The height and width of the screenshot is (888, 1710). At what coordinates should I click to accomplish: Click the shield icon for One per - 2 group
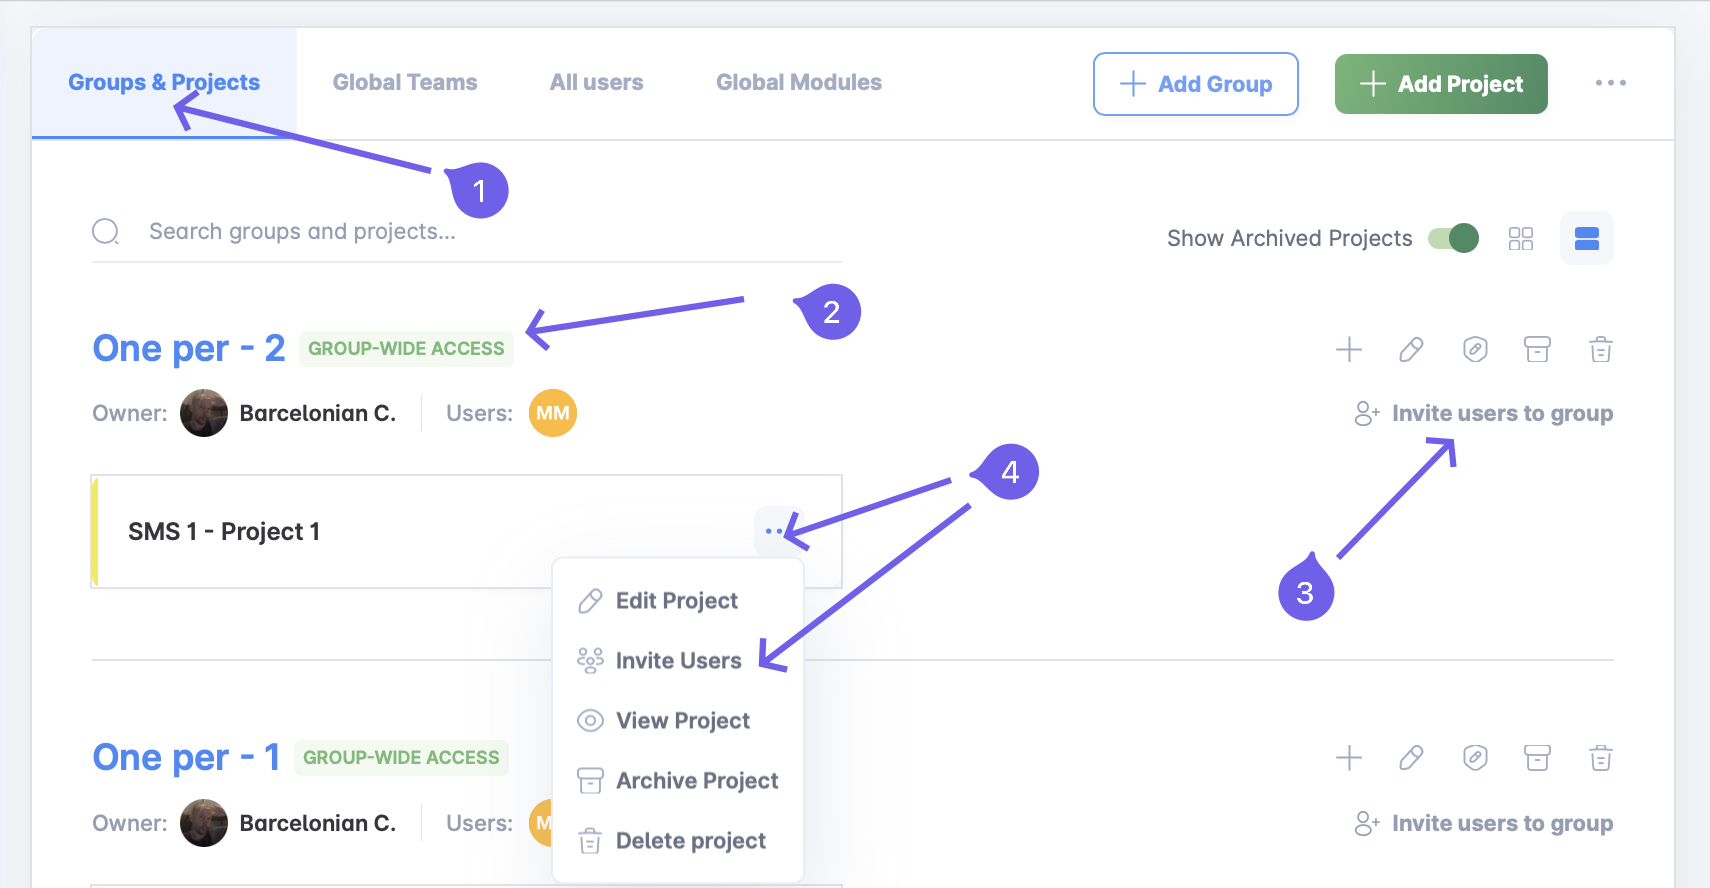tap(1475, 349)
